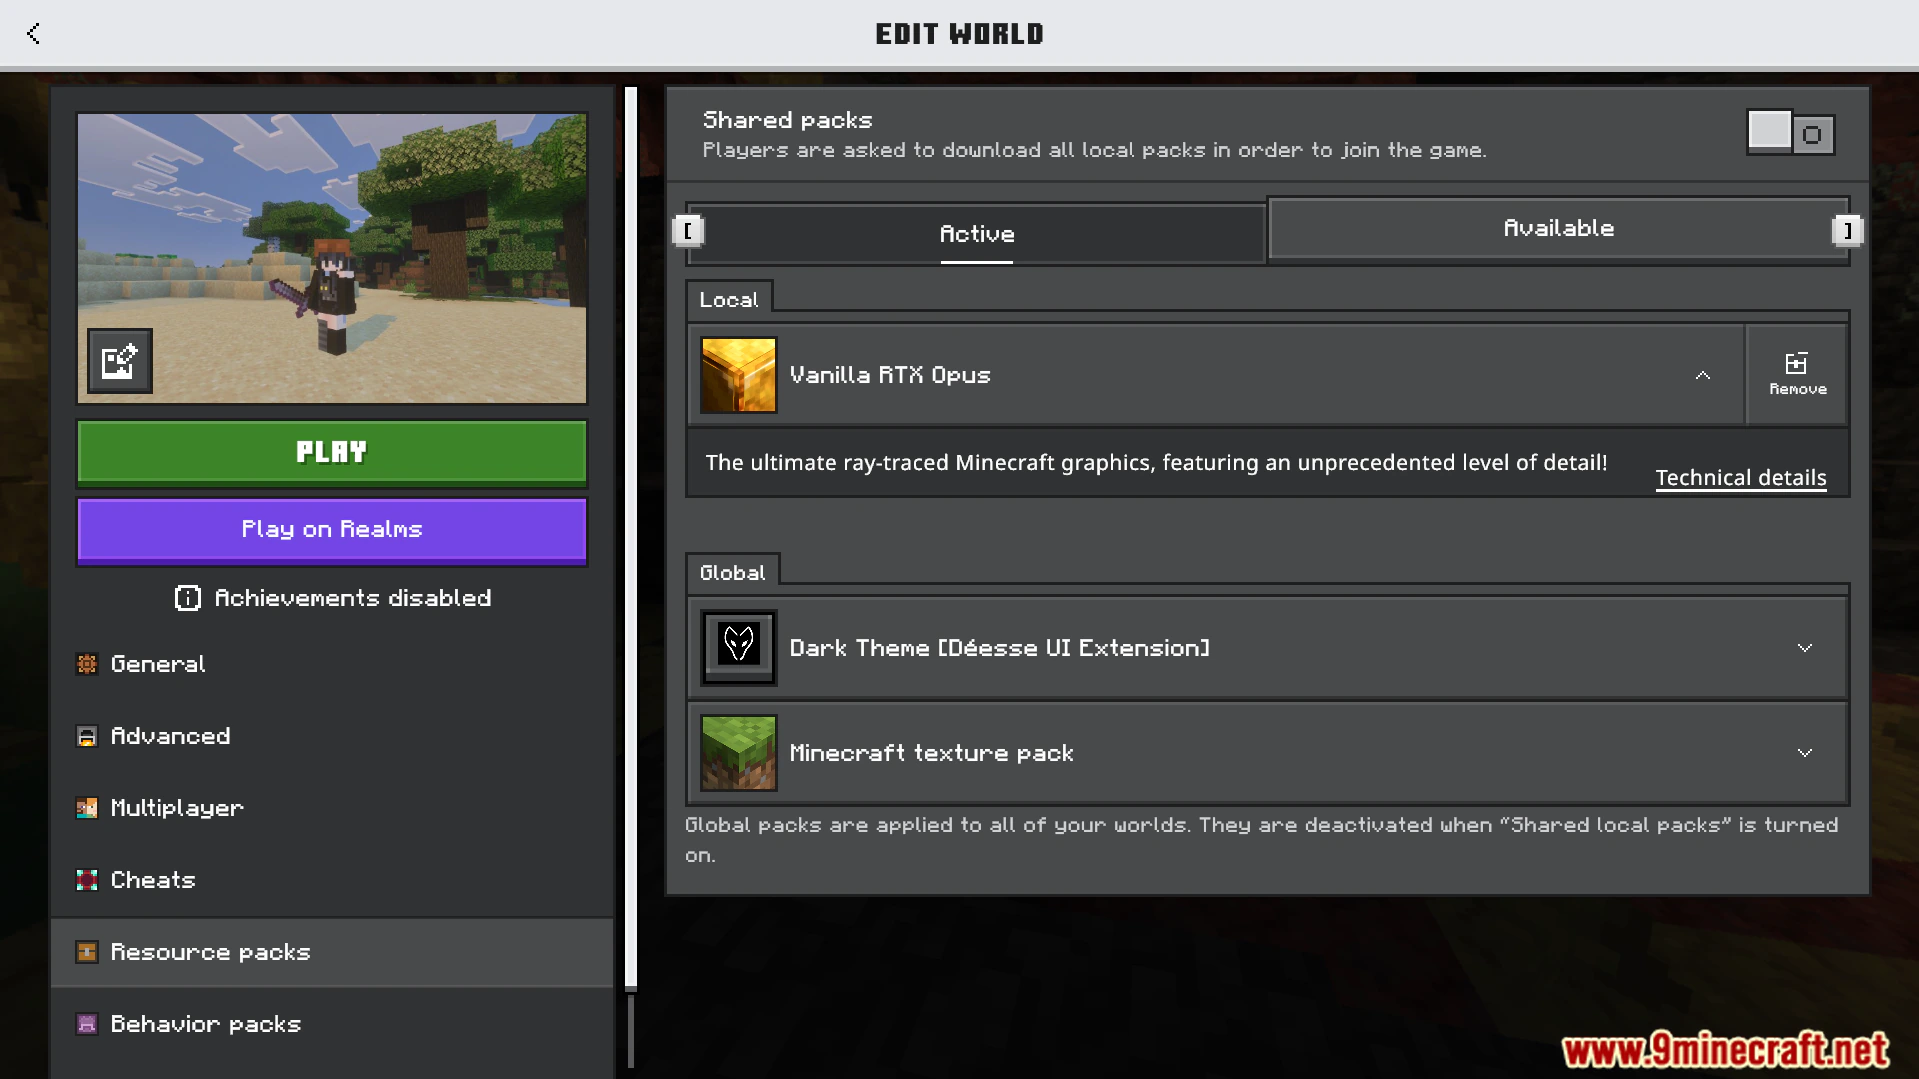Switch to the Available packs tab

pyautogui.click(x=1558, y=228)
